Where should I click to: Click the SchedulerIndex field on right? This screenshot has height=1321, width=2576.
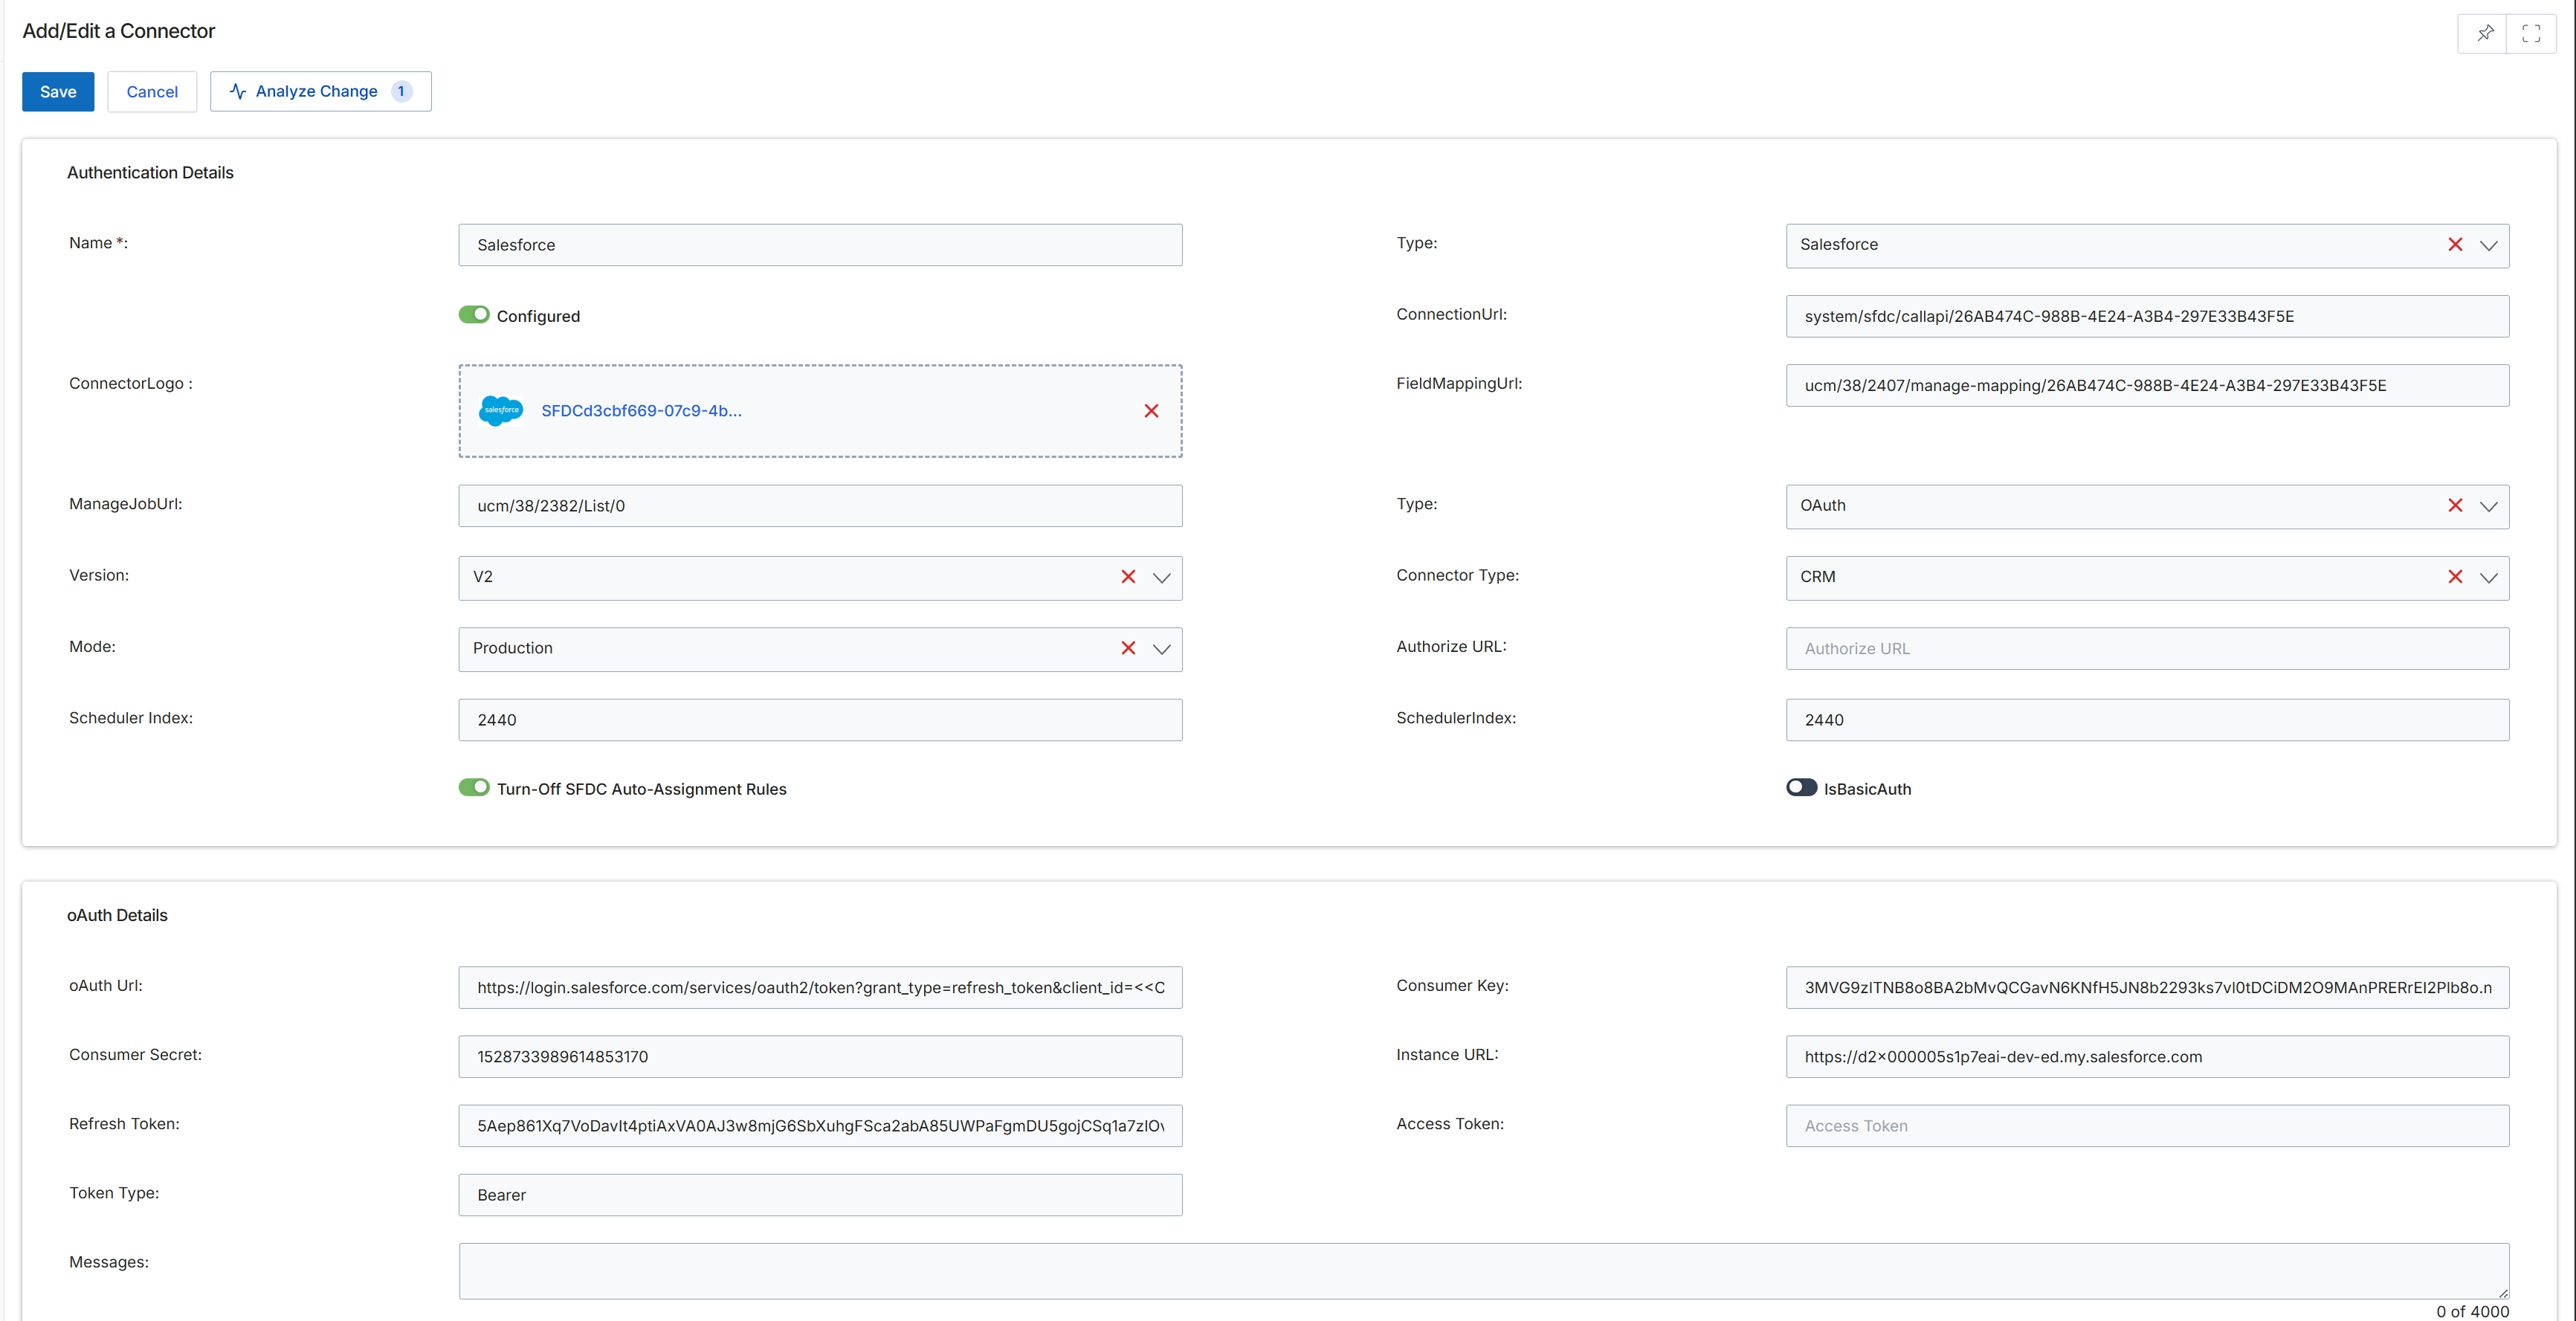pos(2147,720)
